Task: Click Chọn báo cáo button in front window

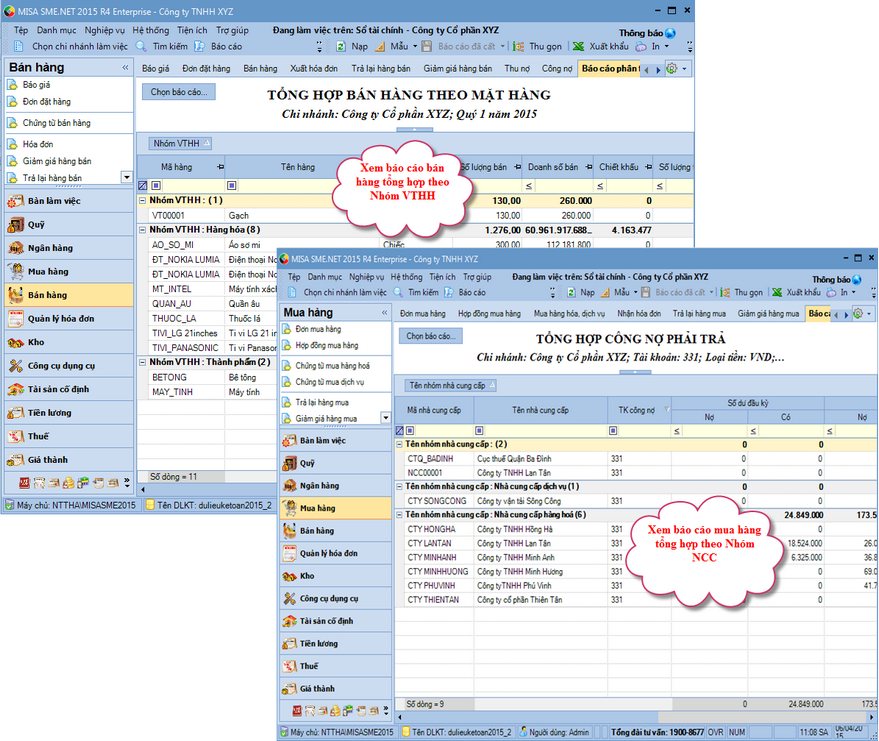Action: tap(431, 336)
